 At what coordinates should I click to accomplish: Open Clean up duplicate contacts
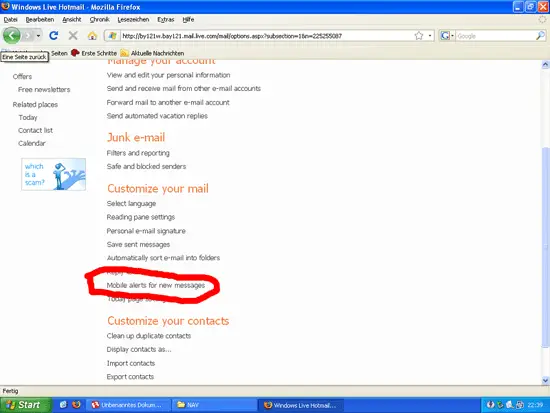point(149,336)
